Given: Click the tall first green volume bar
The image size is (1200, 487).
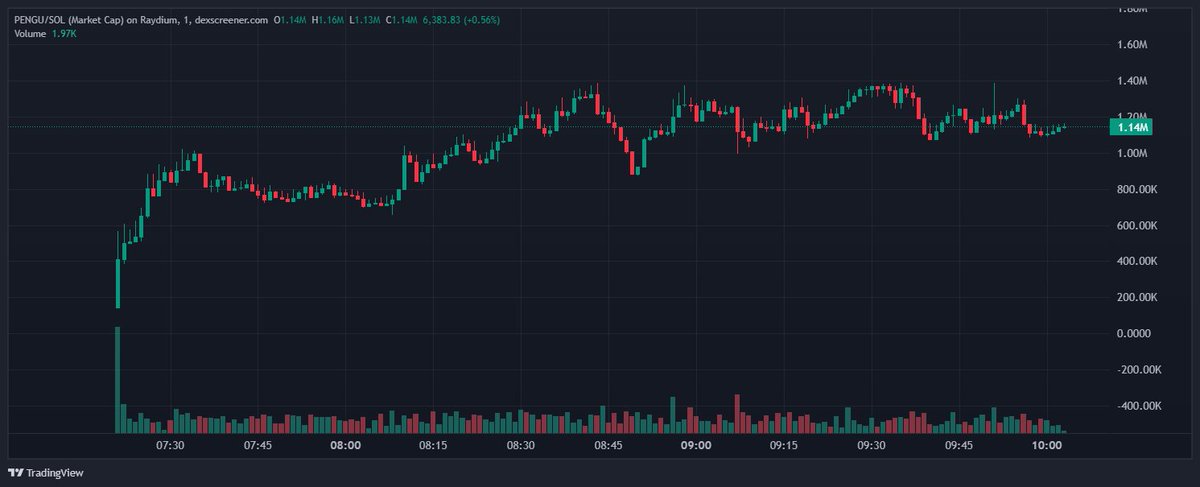Looking at the screenshot, I should pyautogui.click(x=118, y=379).
